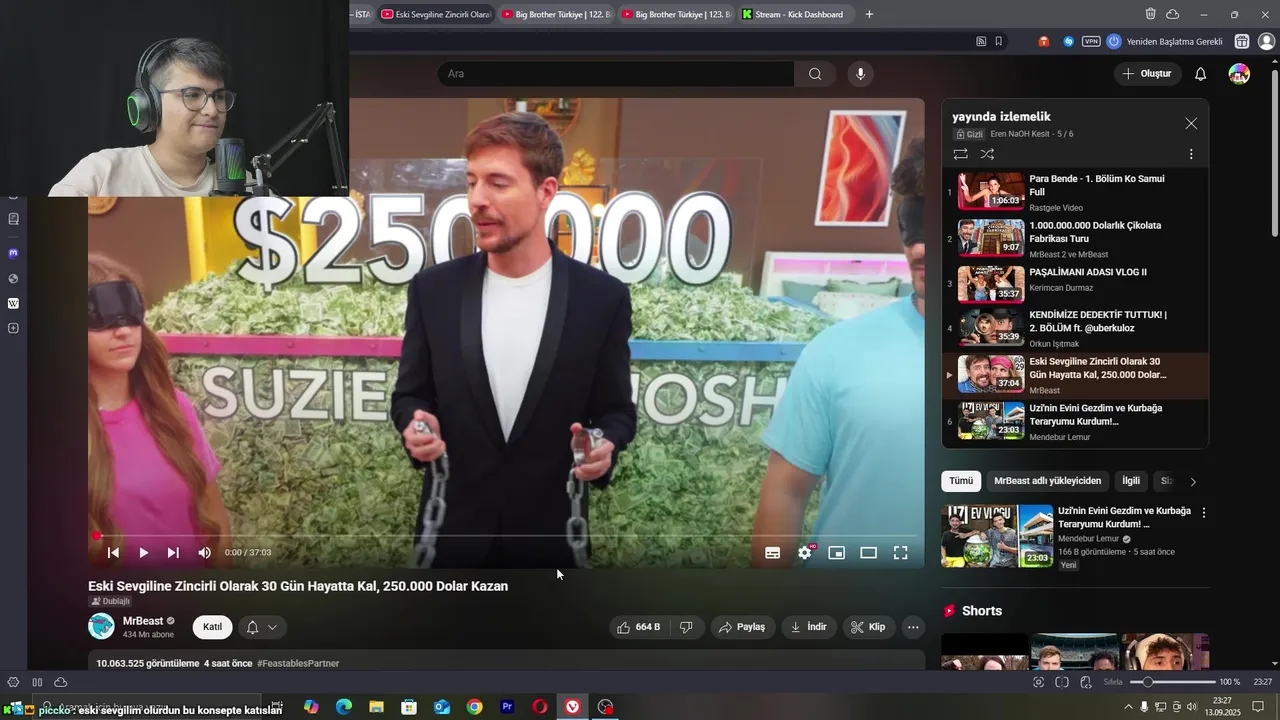Show more filter chips with arrow
1280x720 pixels.
[1193, 482]
